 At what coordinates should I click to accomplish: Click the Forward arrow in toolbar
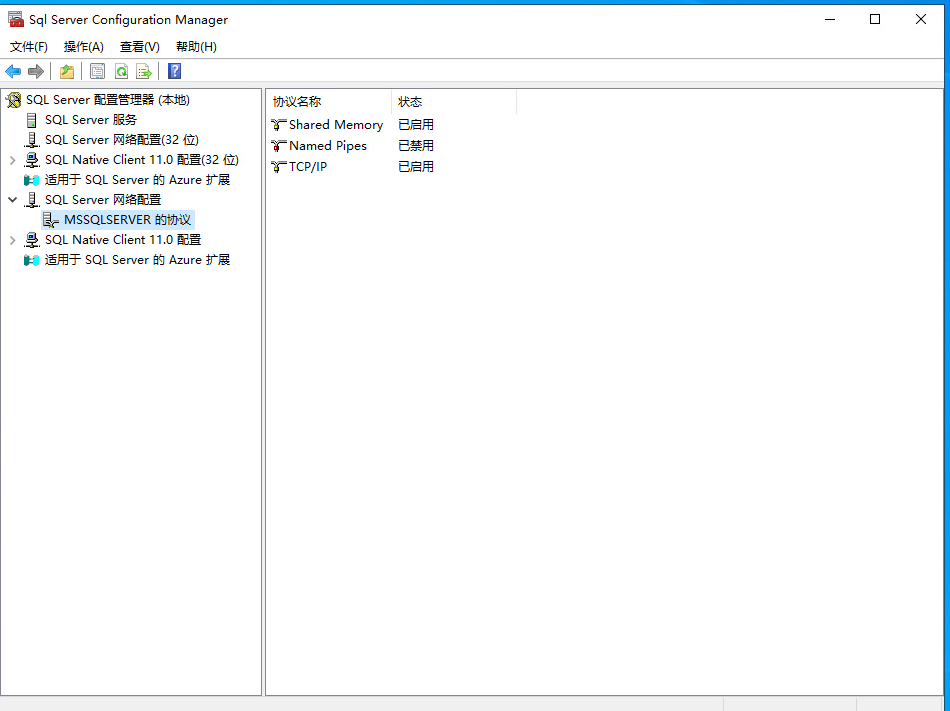(x=36, y=71)
